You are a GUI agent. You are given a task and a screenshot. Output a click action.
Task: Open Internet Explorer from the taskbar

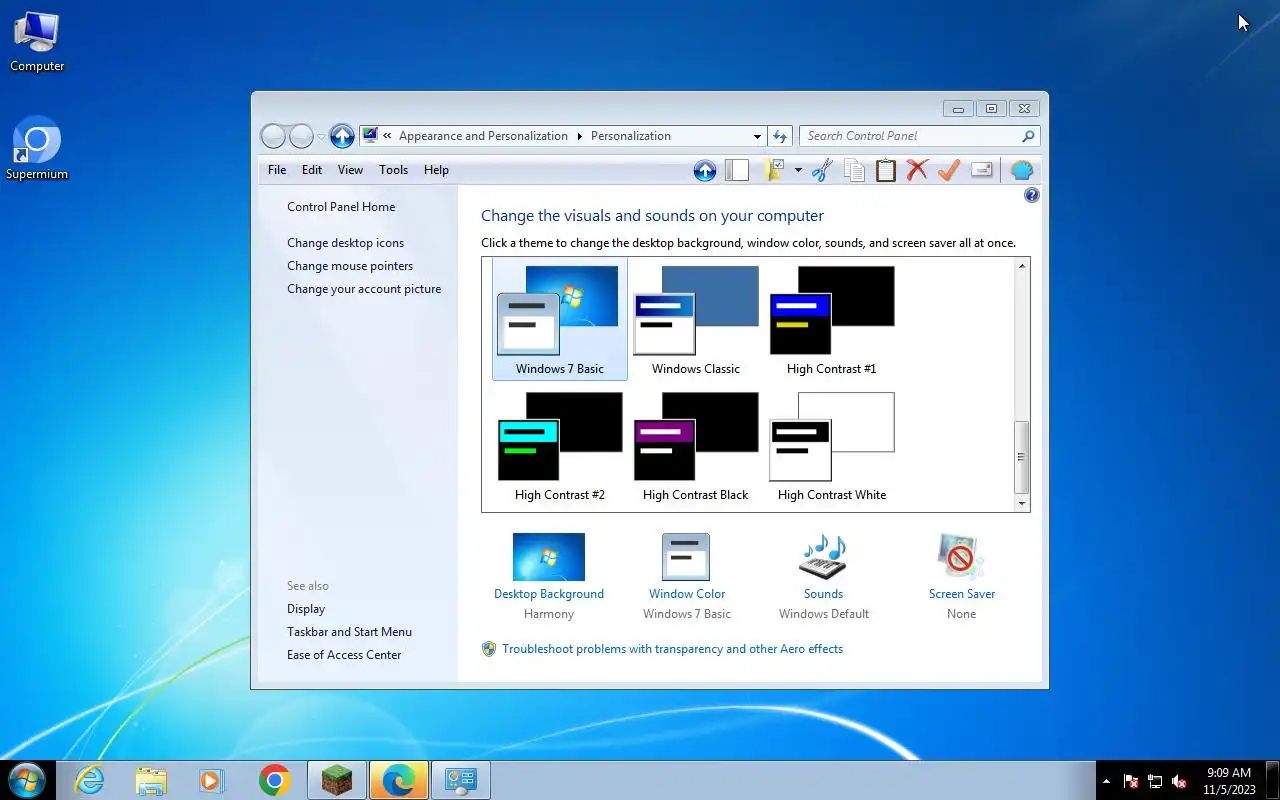point(90,780)
